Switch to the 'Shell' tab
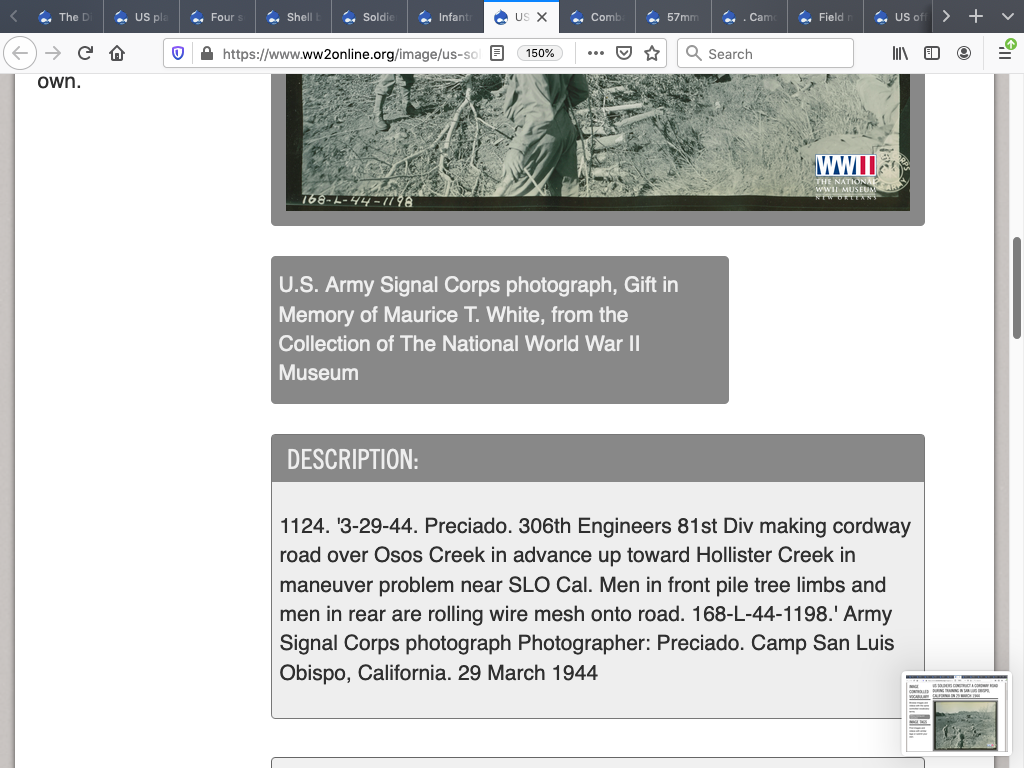Viewport: 1024px width, 768px height. (293, 17)
